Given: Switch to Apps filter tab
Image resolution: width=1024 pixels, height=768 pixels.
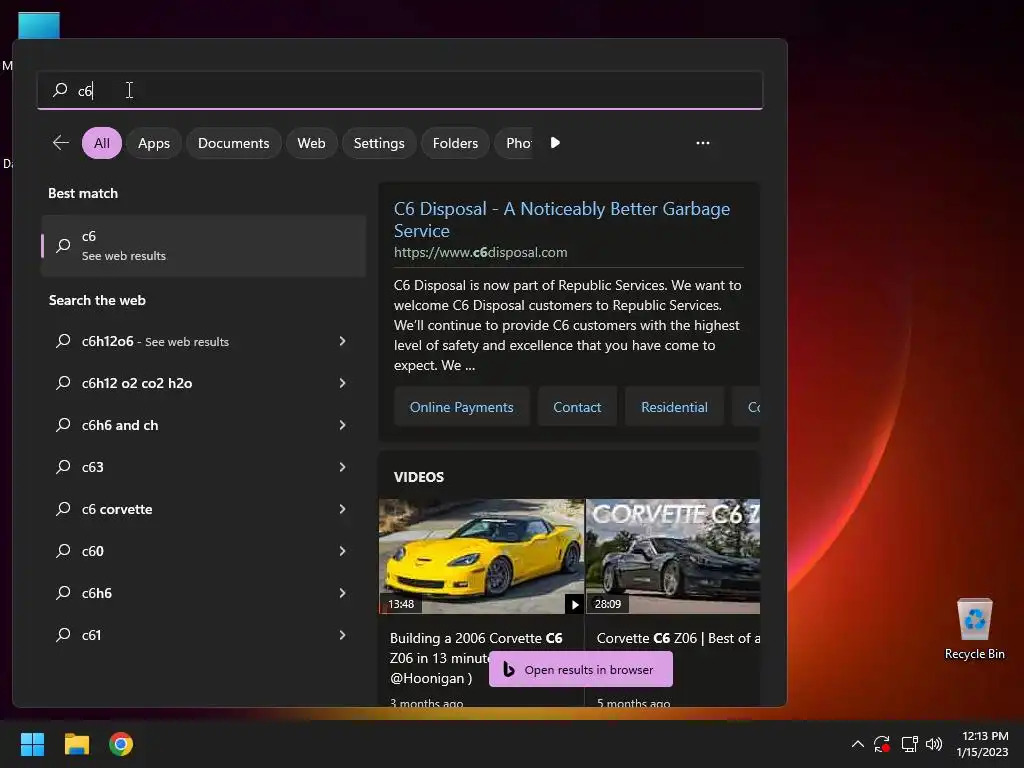Looking at the screenshot, I should 154,143.
